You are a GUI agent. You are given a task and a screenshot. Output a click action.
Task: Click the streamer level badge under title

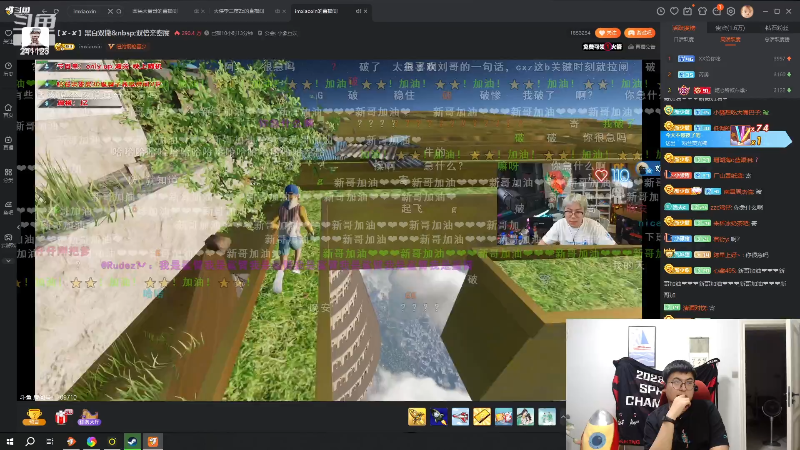[x=65, y=46]
